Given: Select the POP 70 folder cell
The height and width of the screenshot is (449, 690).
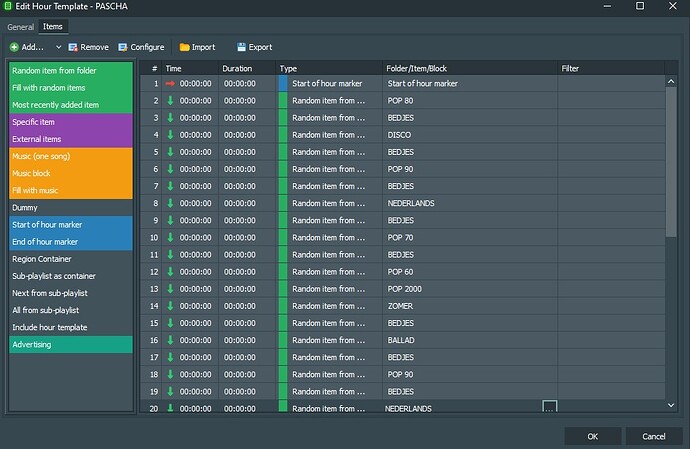Looking at the screenshot, I should pos(470,237).
